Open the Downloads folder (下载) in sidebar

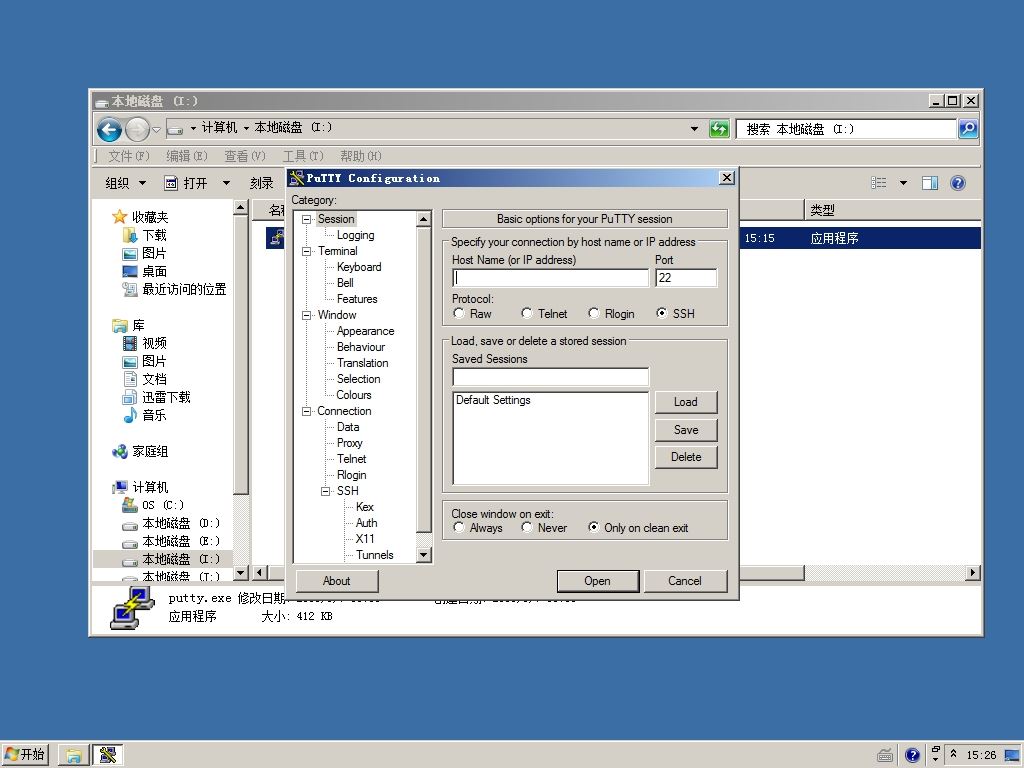(145, 235)
